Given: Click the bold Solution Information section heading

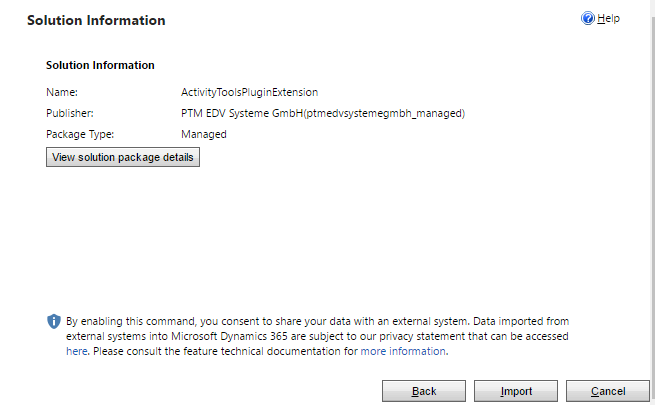Looking at the screenshot, I should click(x=100, y=65).
